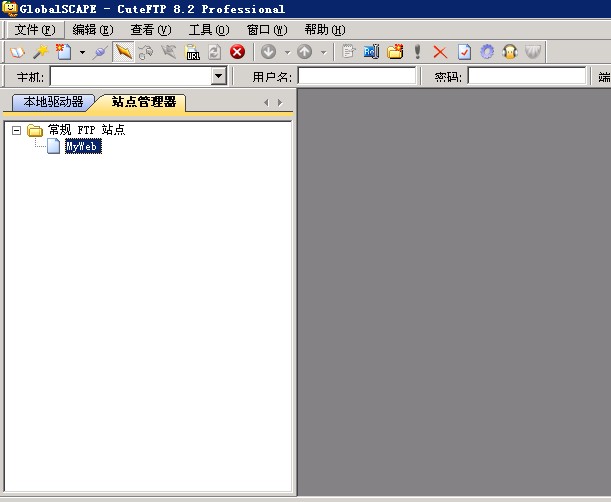
Task: Open the 查看(V) menu
Action: (x=151, y=30)
